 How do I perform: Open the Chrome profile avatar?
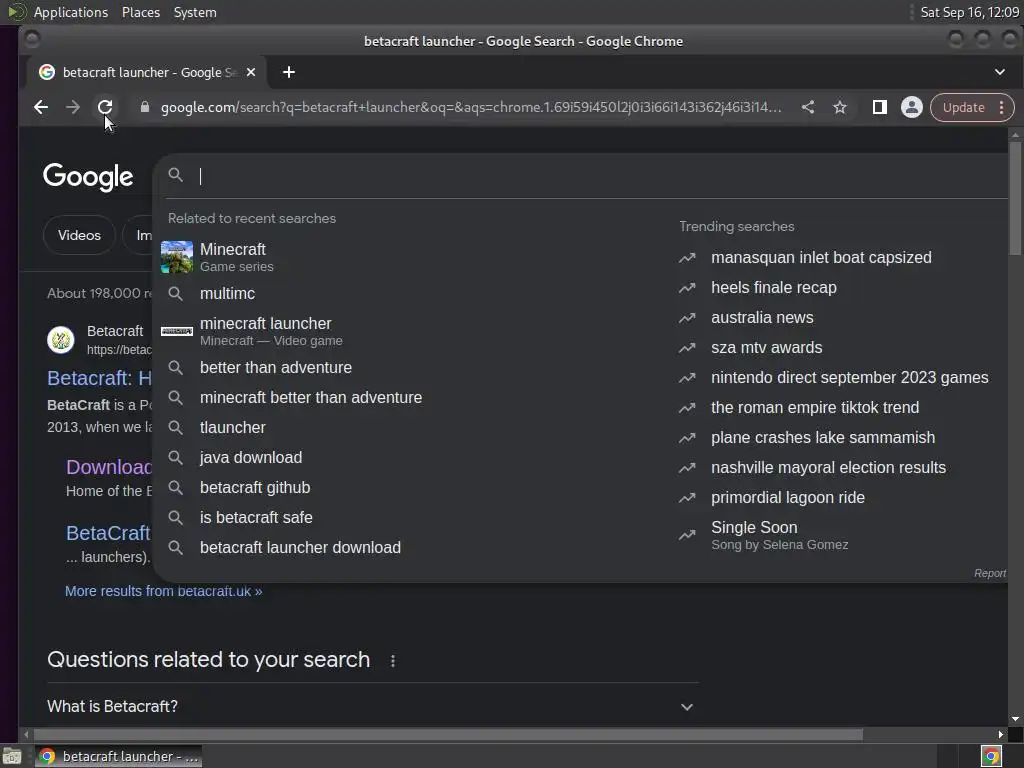coord(912,107)
